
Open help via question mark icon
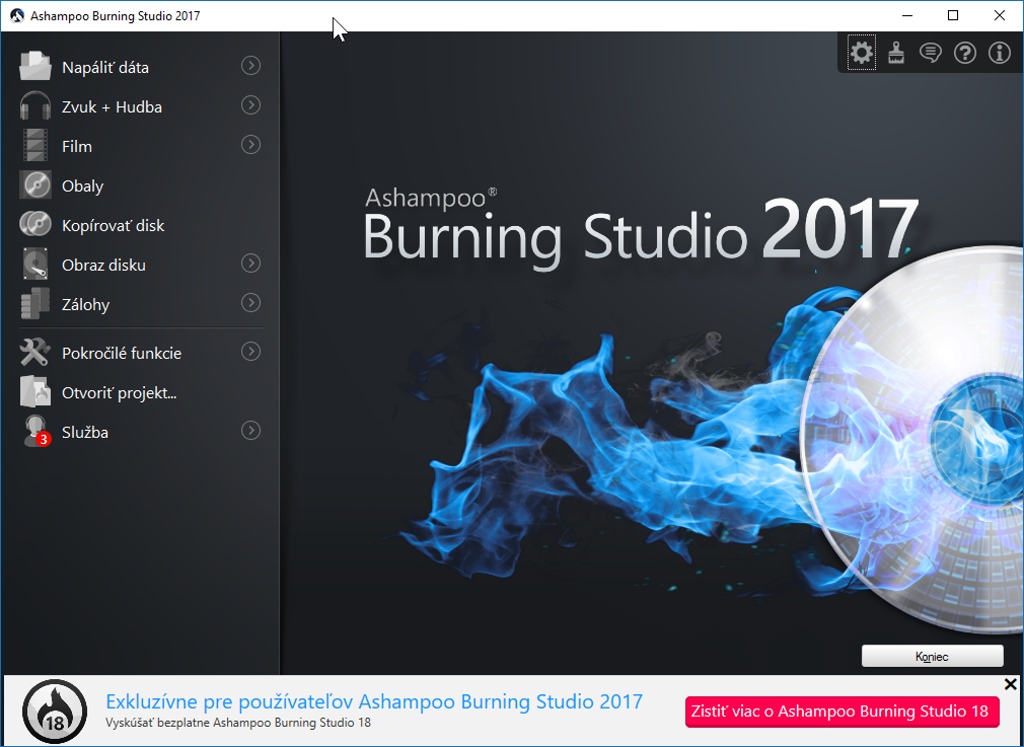(965, 53)
